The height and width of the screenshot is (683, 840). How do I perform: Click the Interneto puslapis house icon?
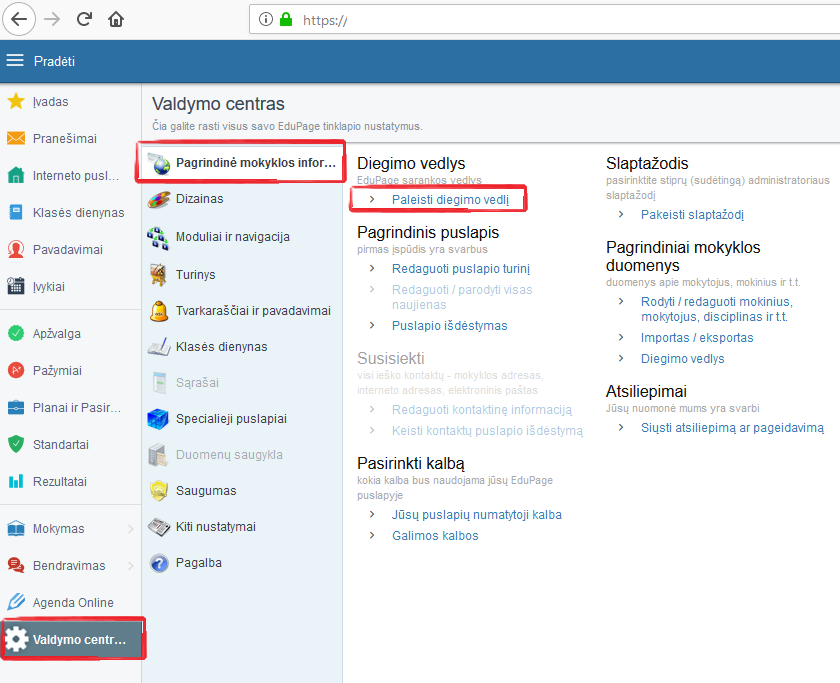pyautogui.click(x=16, y=175)
